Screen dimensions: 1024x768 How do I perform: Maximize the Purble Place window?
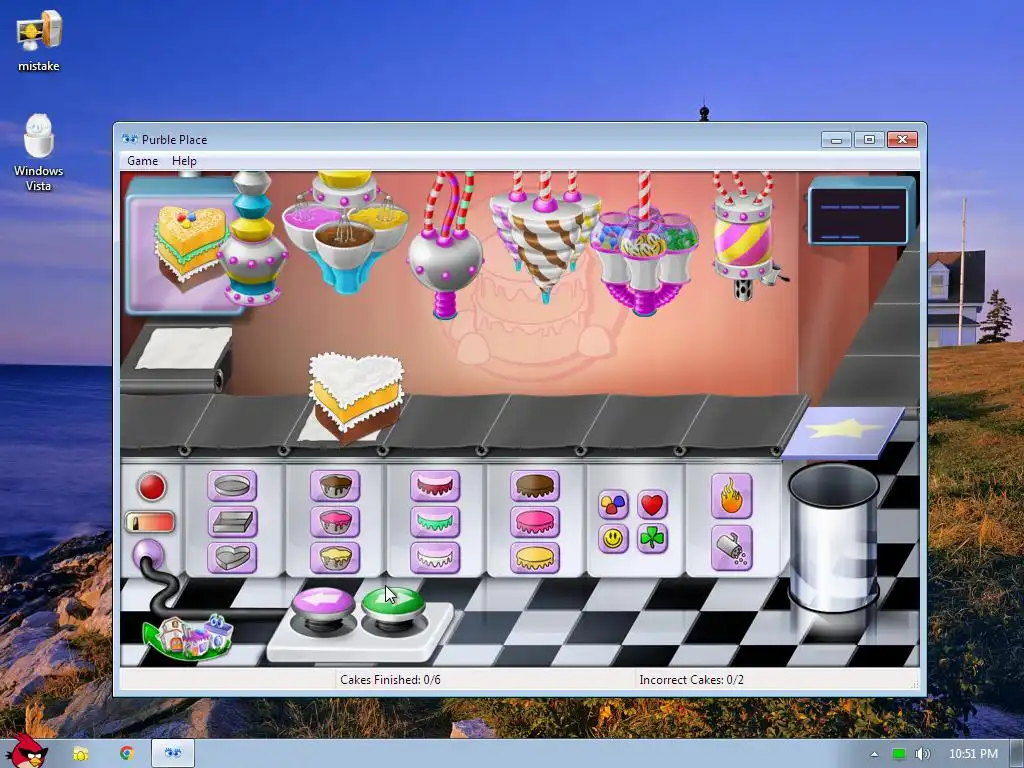pyautogui.click(x=869, y=140)
